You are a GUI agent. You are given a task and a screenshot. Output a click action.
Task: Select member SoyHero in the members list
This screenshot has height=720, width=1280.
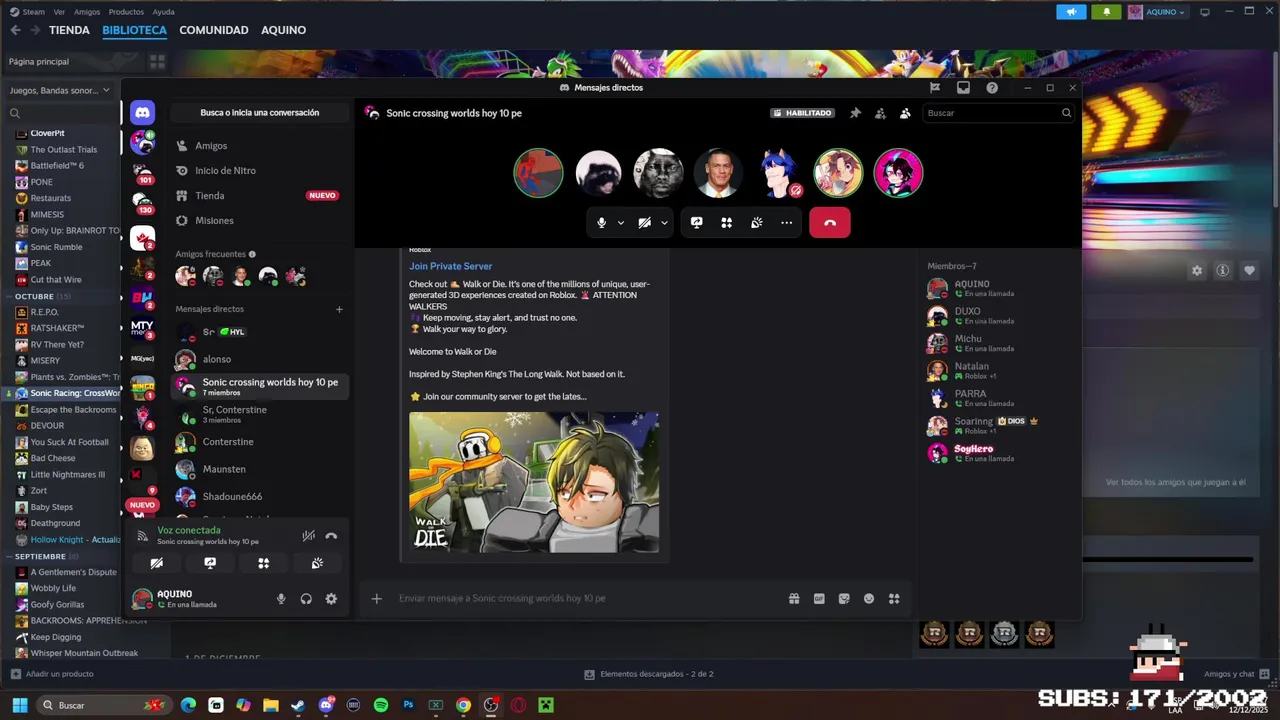(997, 453)
